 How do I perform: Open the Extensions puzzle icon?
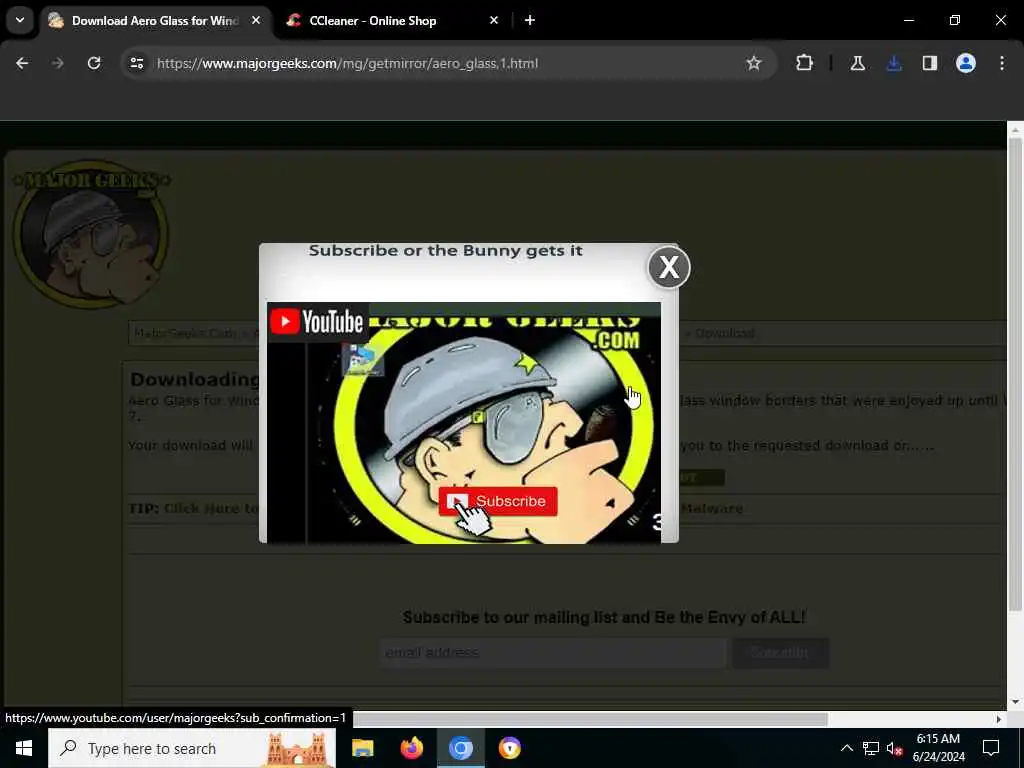coord(804,63)
